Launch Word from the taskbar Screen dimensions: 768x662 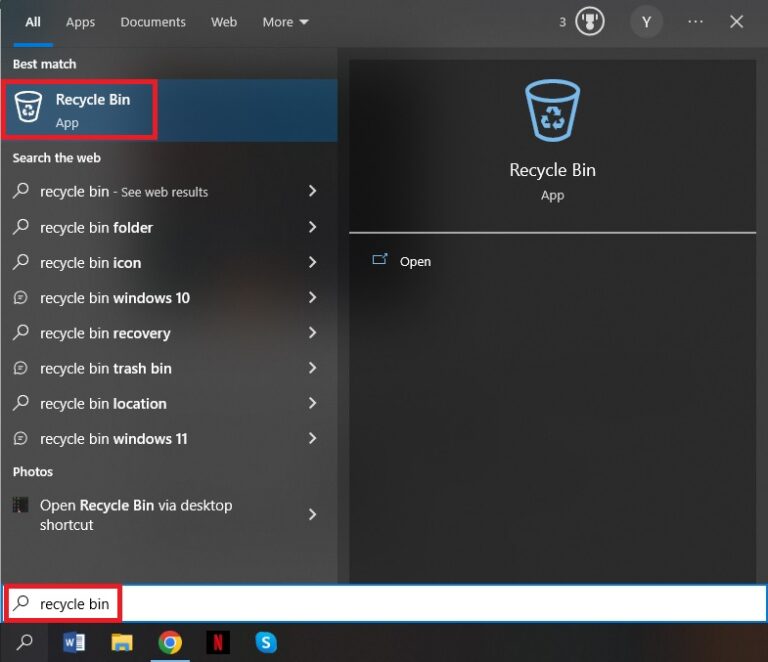74,642
